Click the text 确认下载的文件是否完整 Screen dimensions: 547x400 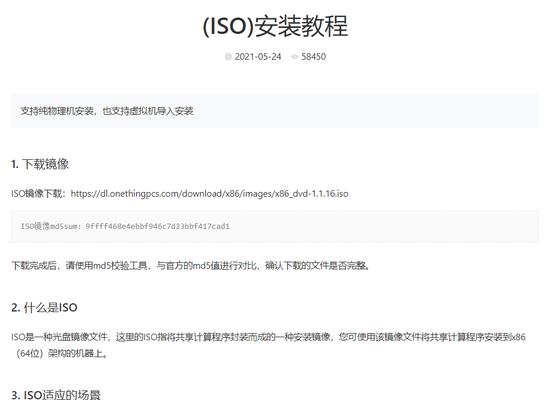[317, 266]
